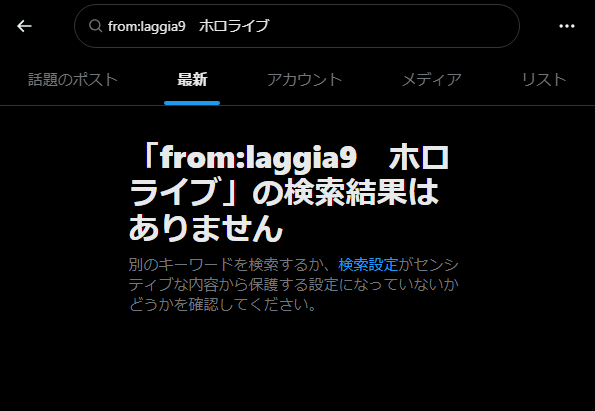Click 'from:laggia9' text inside search box
This screenshot has height=411, width=595.
coord(146,26)
